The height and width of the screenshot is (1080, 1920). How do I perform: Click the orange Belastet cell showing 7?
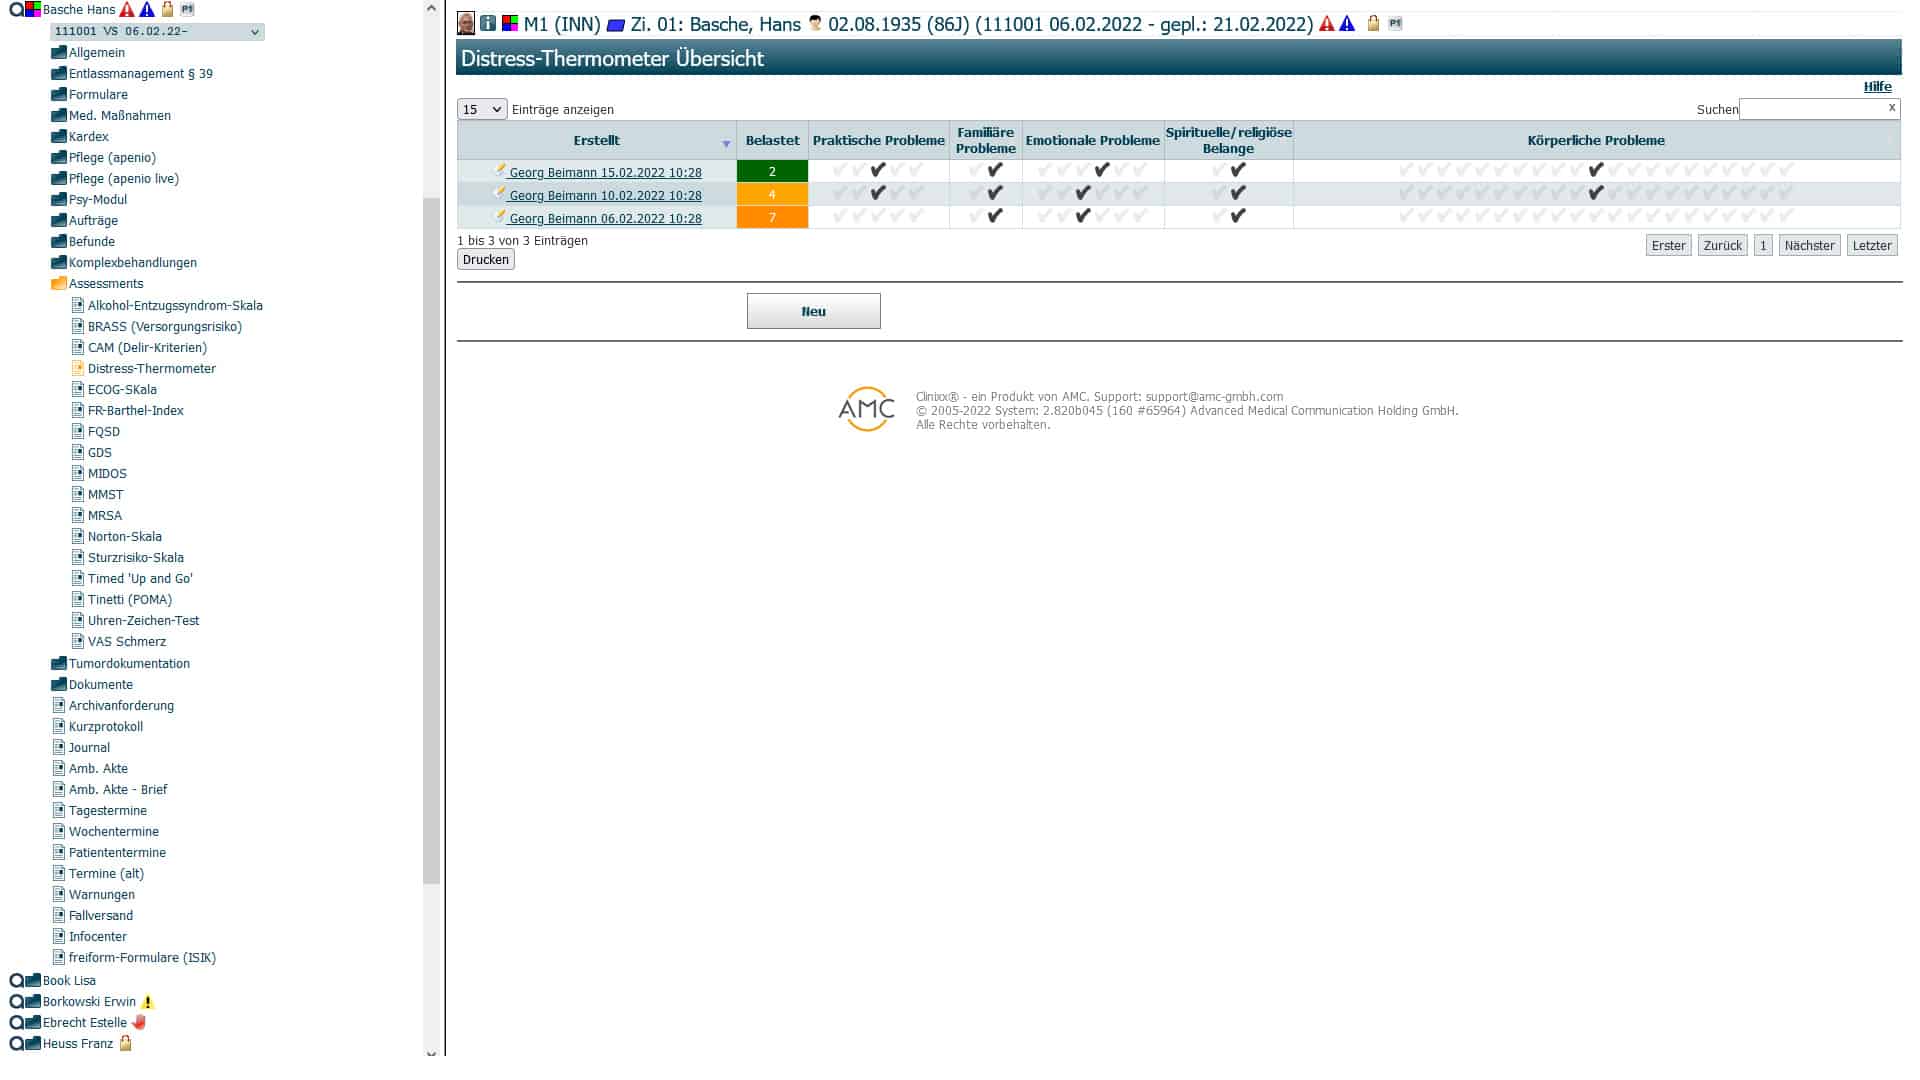(x=772, y=217)
